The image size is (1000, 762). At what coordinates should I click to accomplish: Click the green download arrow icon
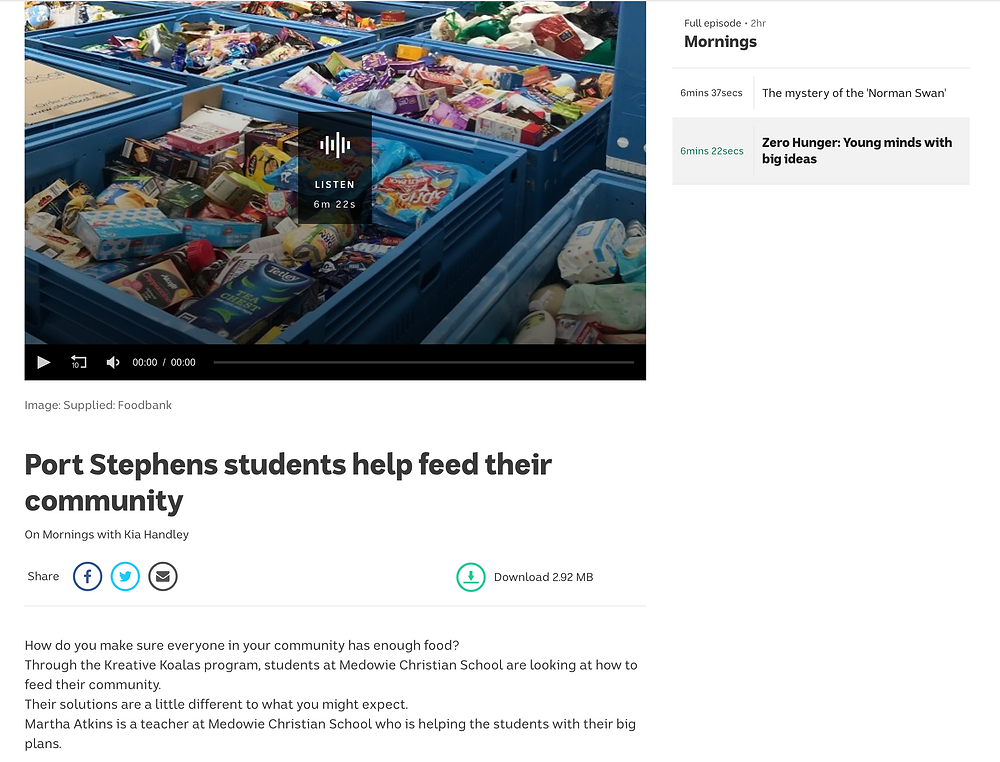coord(471,577)
